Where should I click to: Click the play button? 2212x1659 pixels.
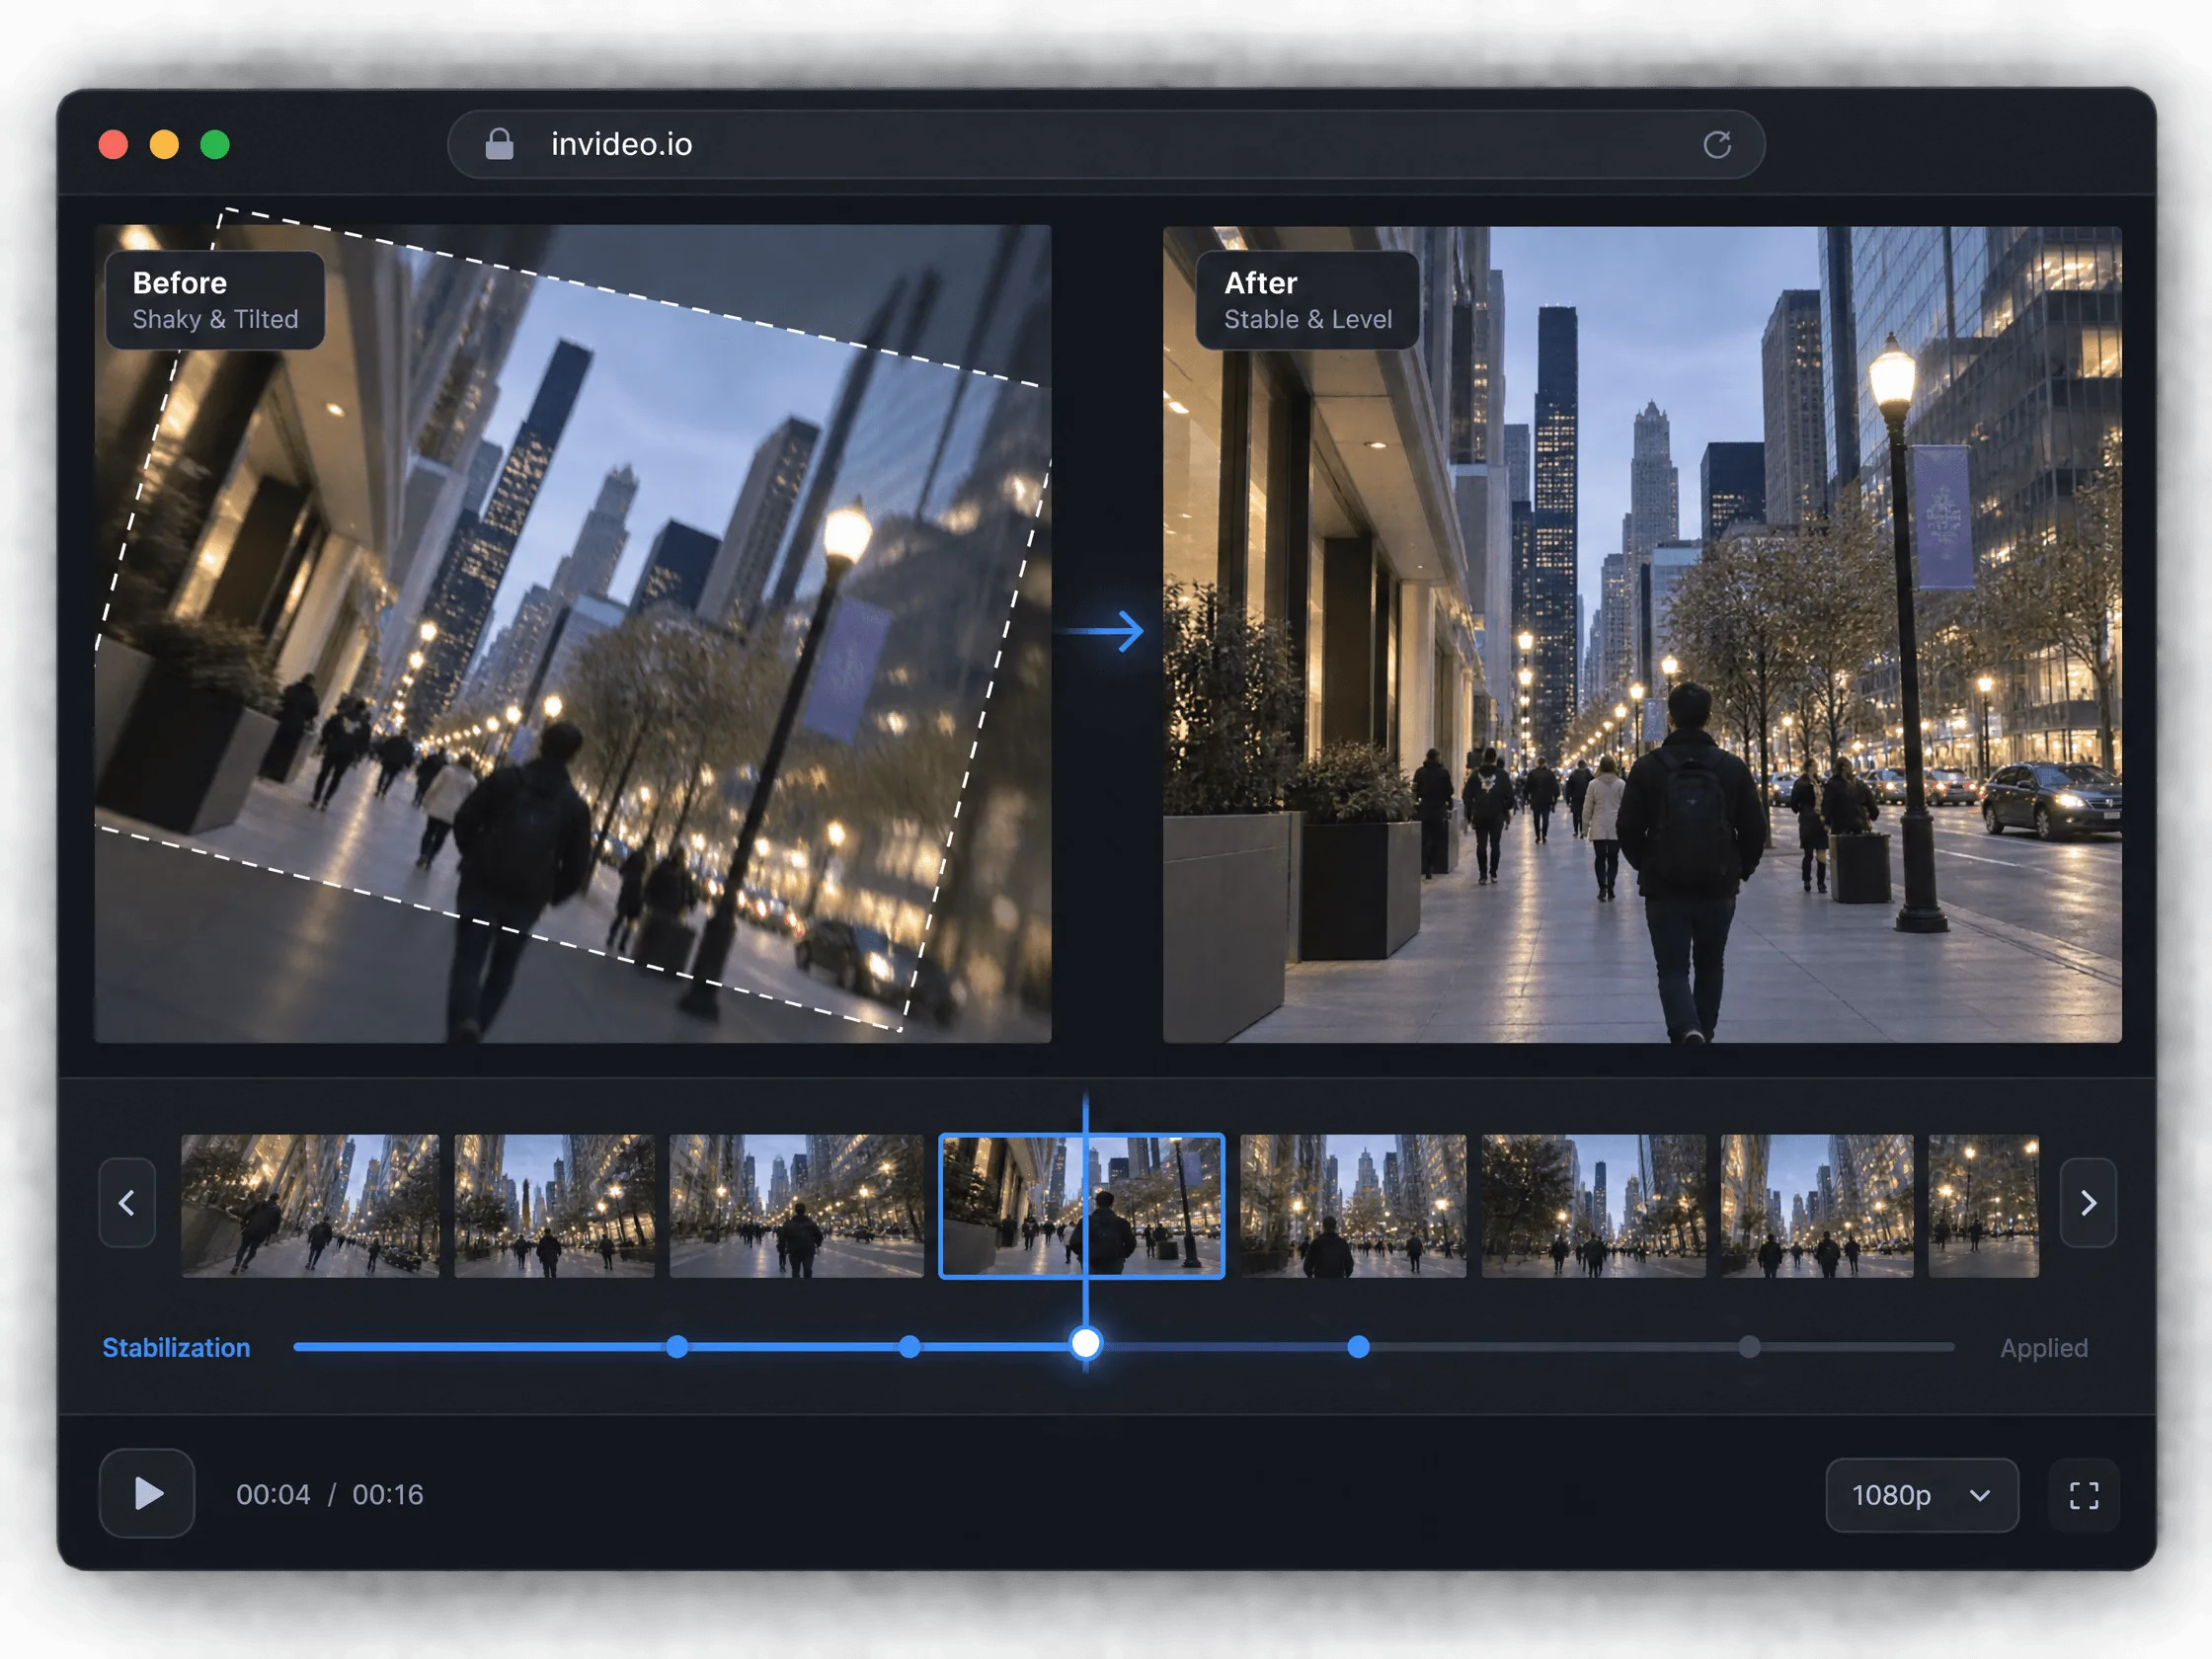point(147,1493)
